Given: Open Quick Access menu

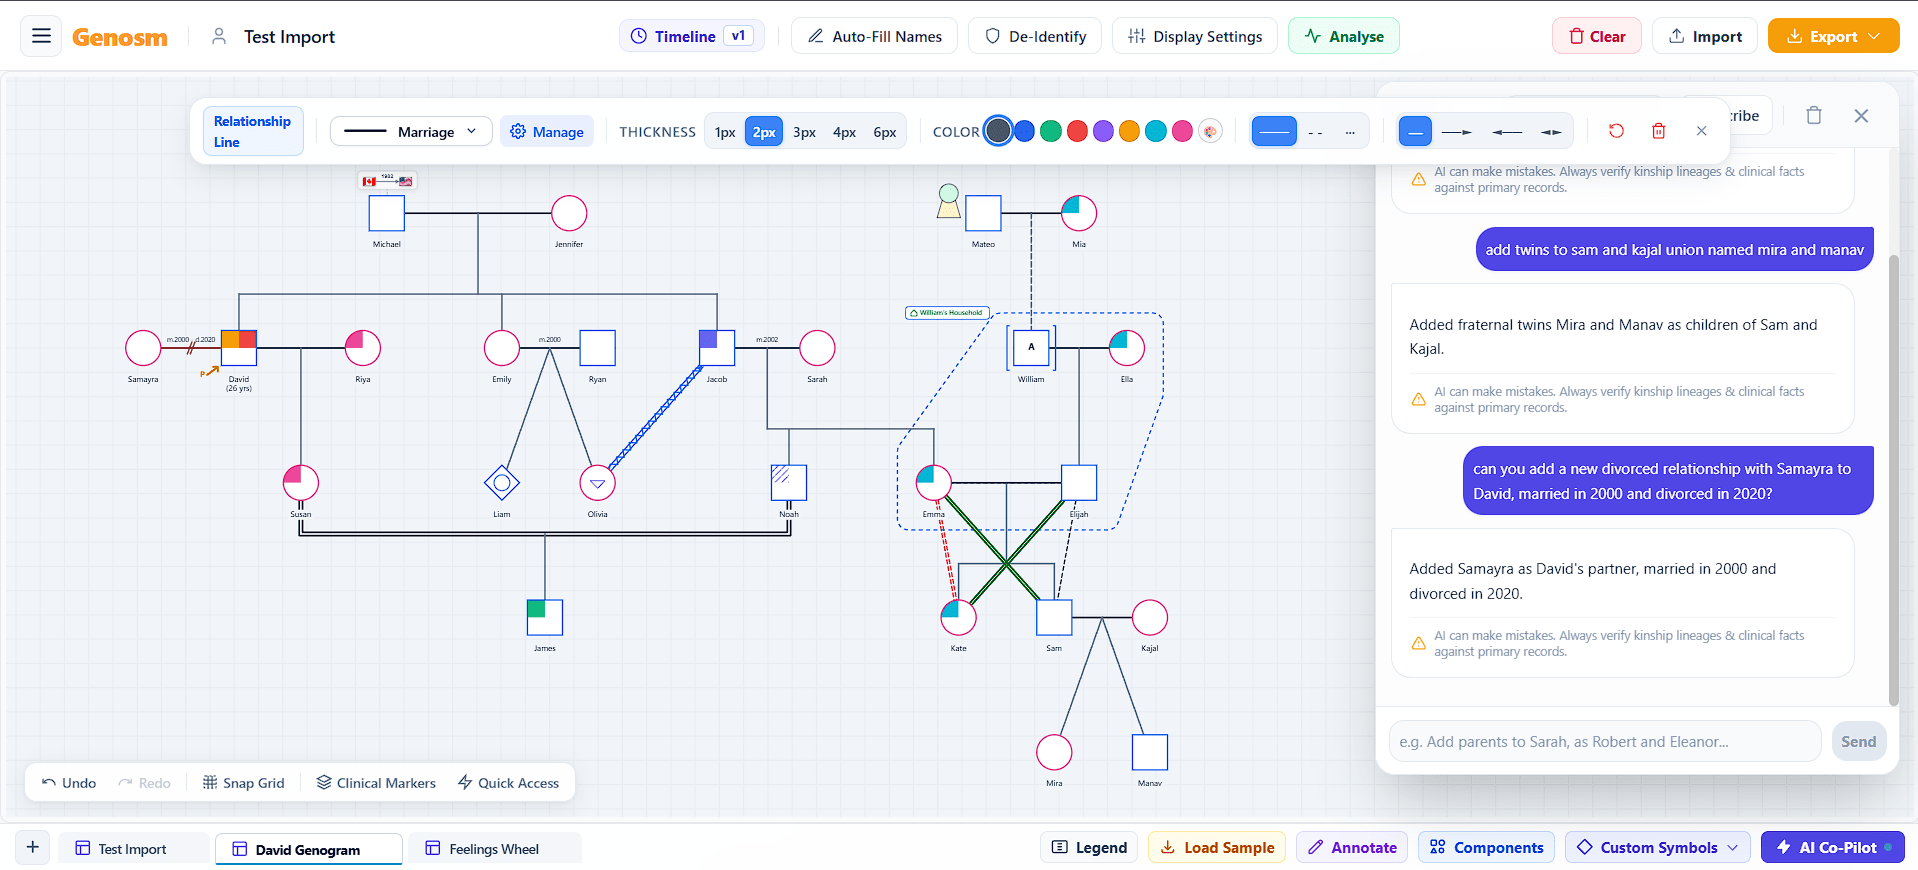Looking at the screenshot, I should (x=508, y=783).
